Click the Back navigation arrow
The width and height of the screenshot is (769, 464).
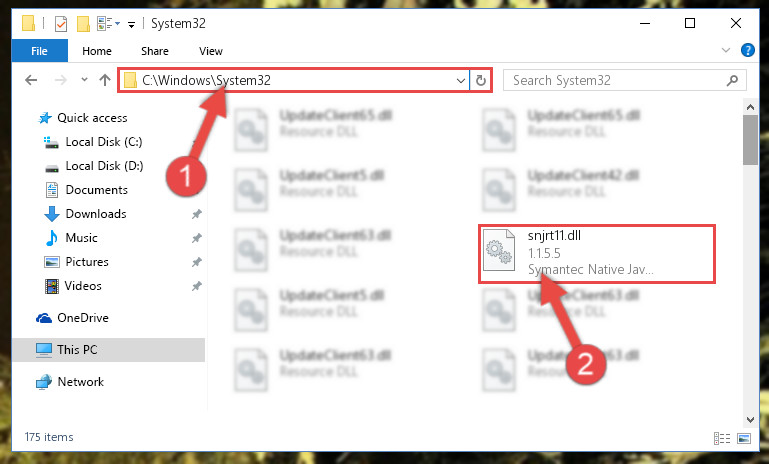pos(31,80)
